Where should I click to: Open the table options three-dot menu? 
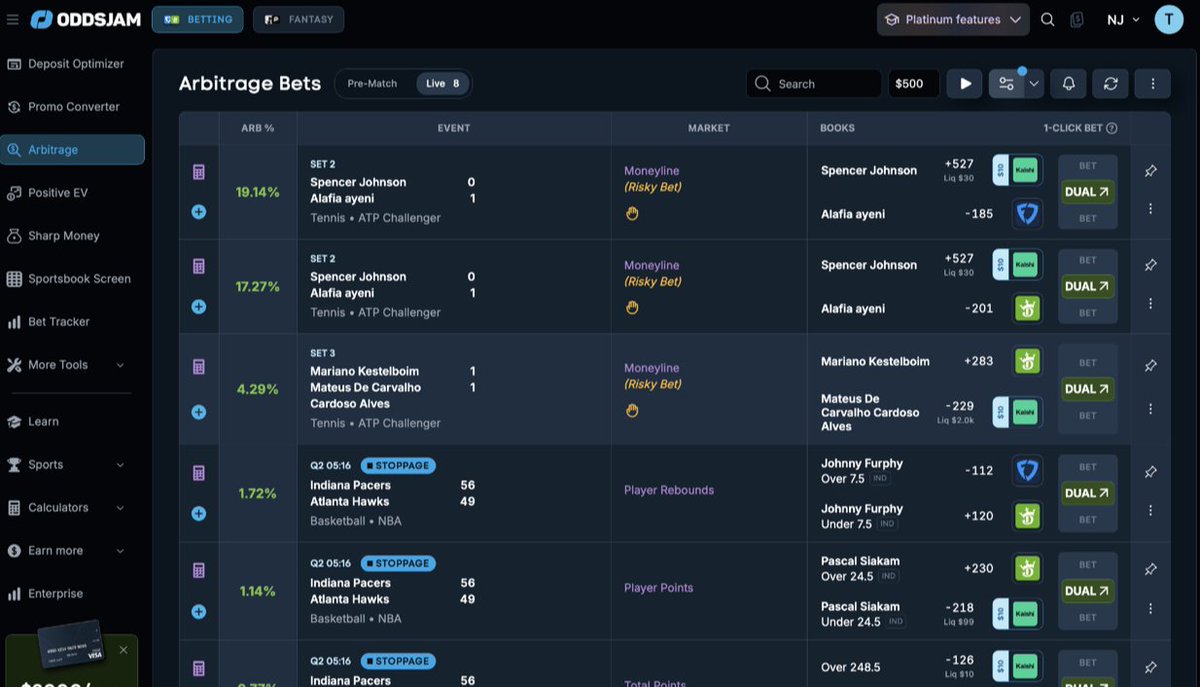point(1152,84)
